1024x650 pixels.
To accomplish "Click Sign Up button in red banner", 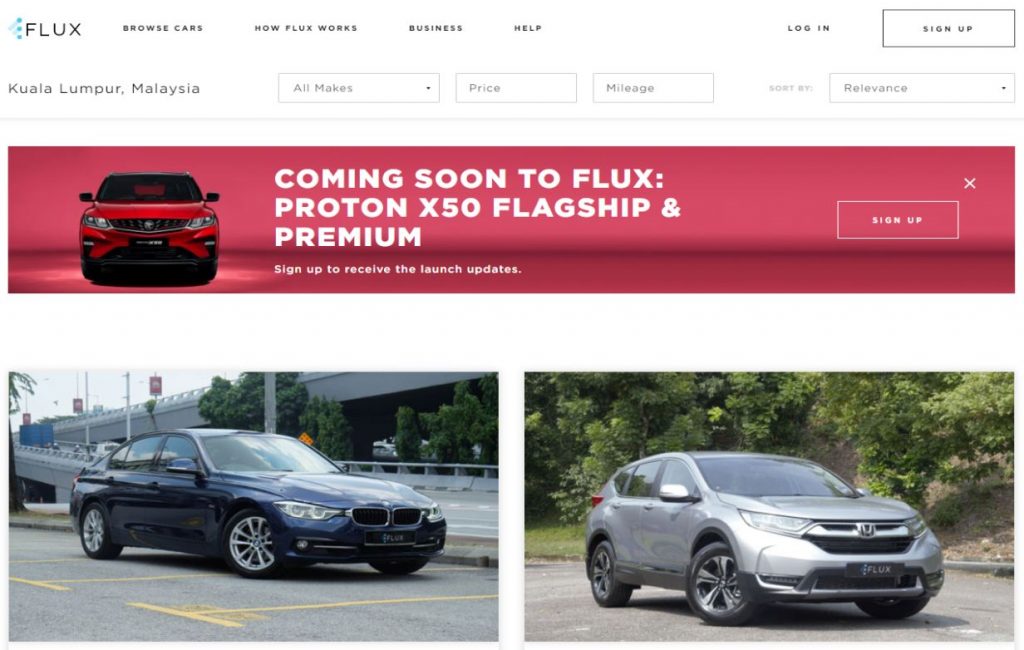I will (897, 220).
